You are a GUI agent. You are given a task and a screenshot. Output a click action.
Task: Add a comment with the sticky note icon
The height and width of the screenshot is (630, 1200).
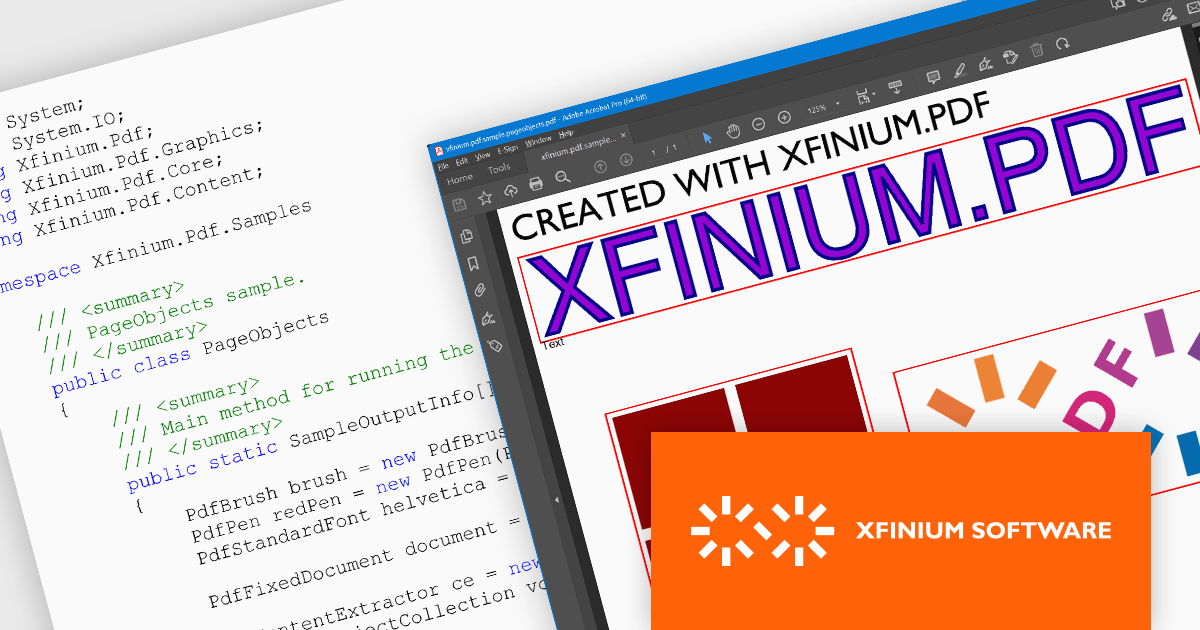[933, 76]
